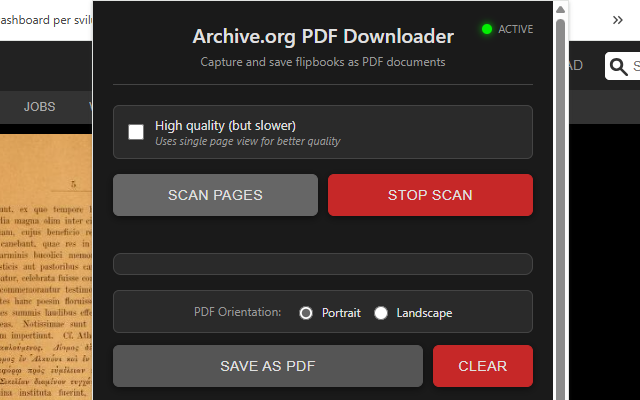Image resolution: width=640 pixels, height=400 pixels.
Task: Open bookmarks overflow chevron in browser
Action: point(618,20)
